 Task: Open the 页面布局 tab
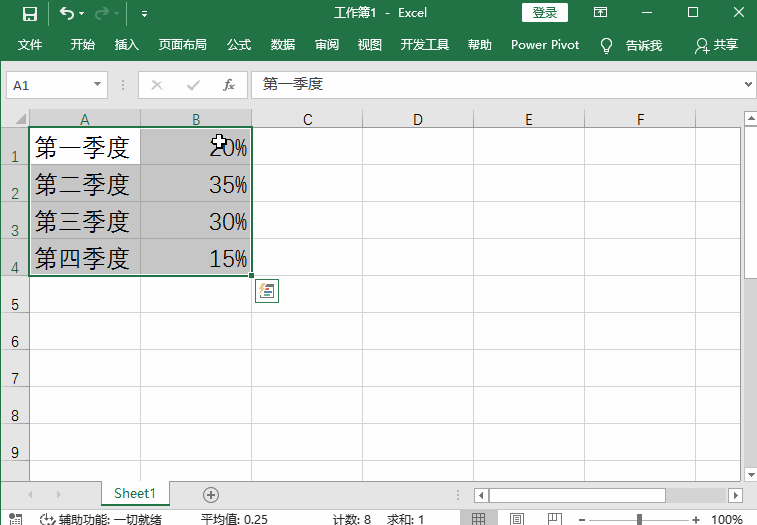pos(182,45)
